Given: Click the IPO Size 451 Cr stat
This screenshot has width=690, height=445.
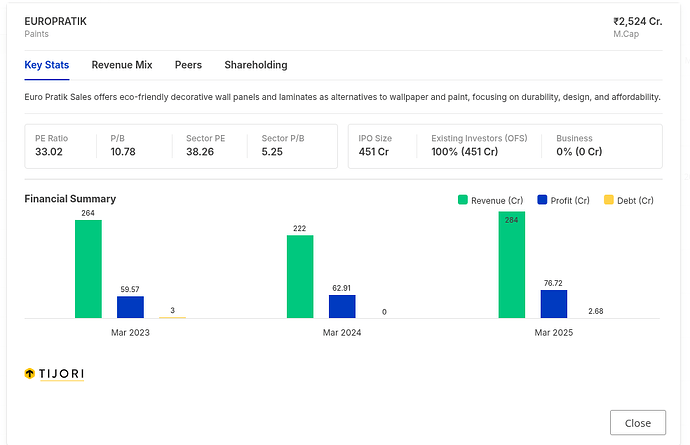Looking at the screenshot, I should pyautogui.click(x=375, y=152).
